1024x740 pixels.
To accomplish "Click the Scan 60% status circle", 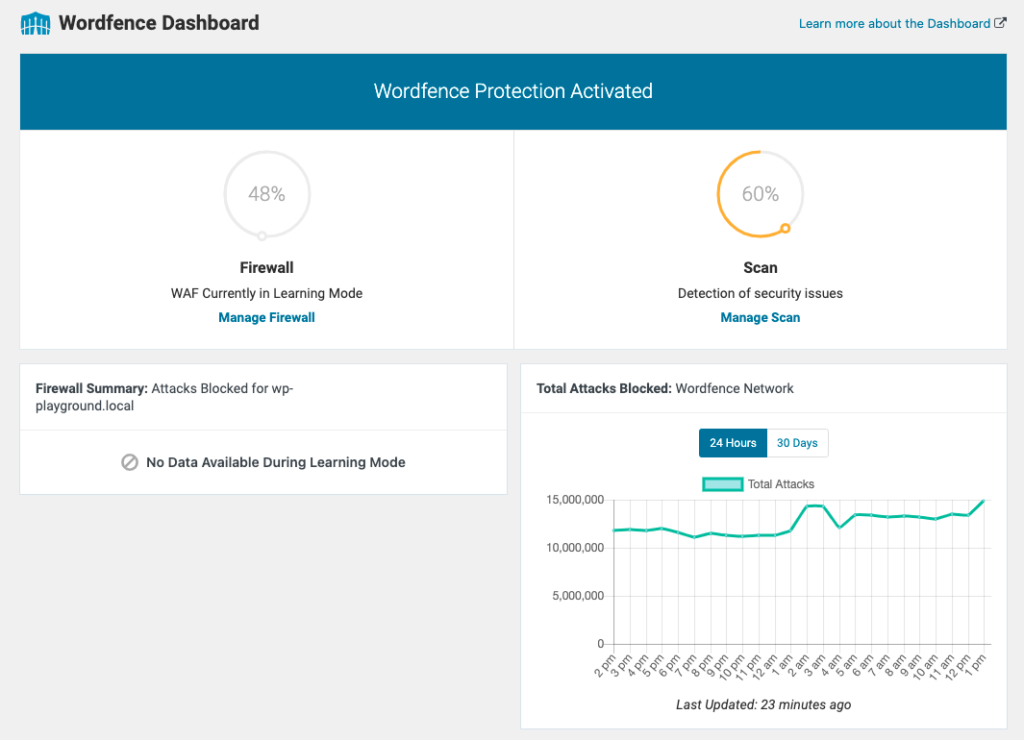I will (x=760, y=194).
